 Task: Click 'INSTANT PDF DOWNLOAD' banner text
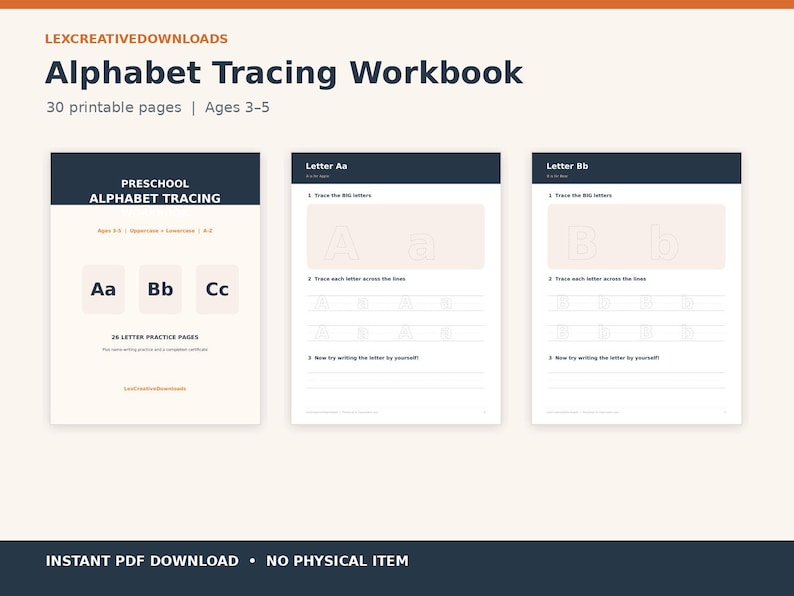(142, 561)
